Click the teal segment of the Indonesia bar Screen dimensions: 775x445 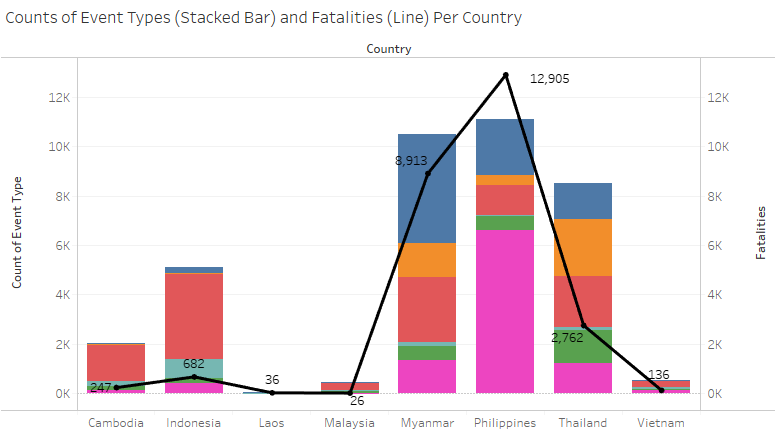point(194,368)
